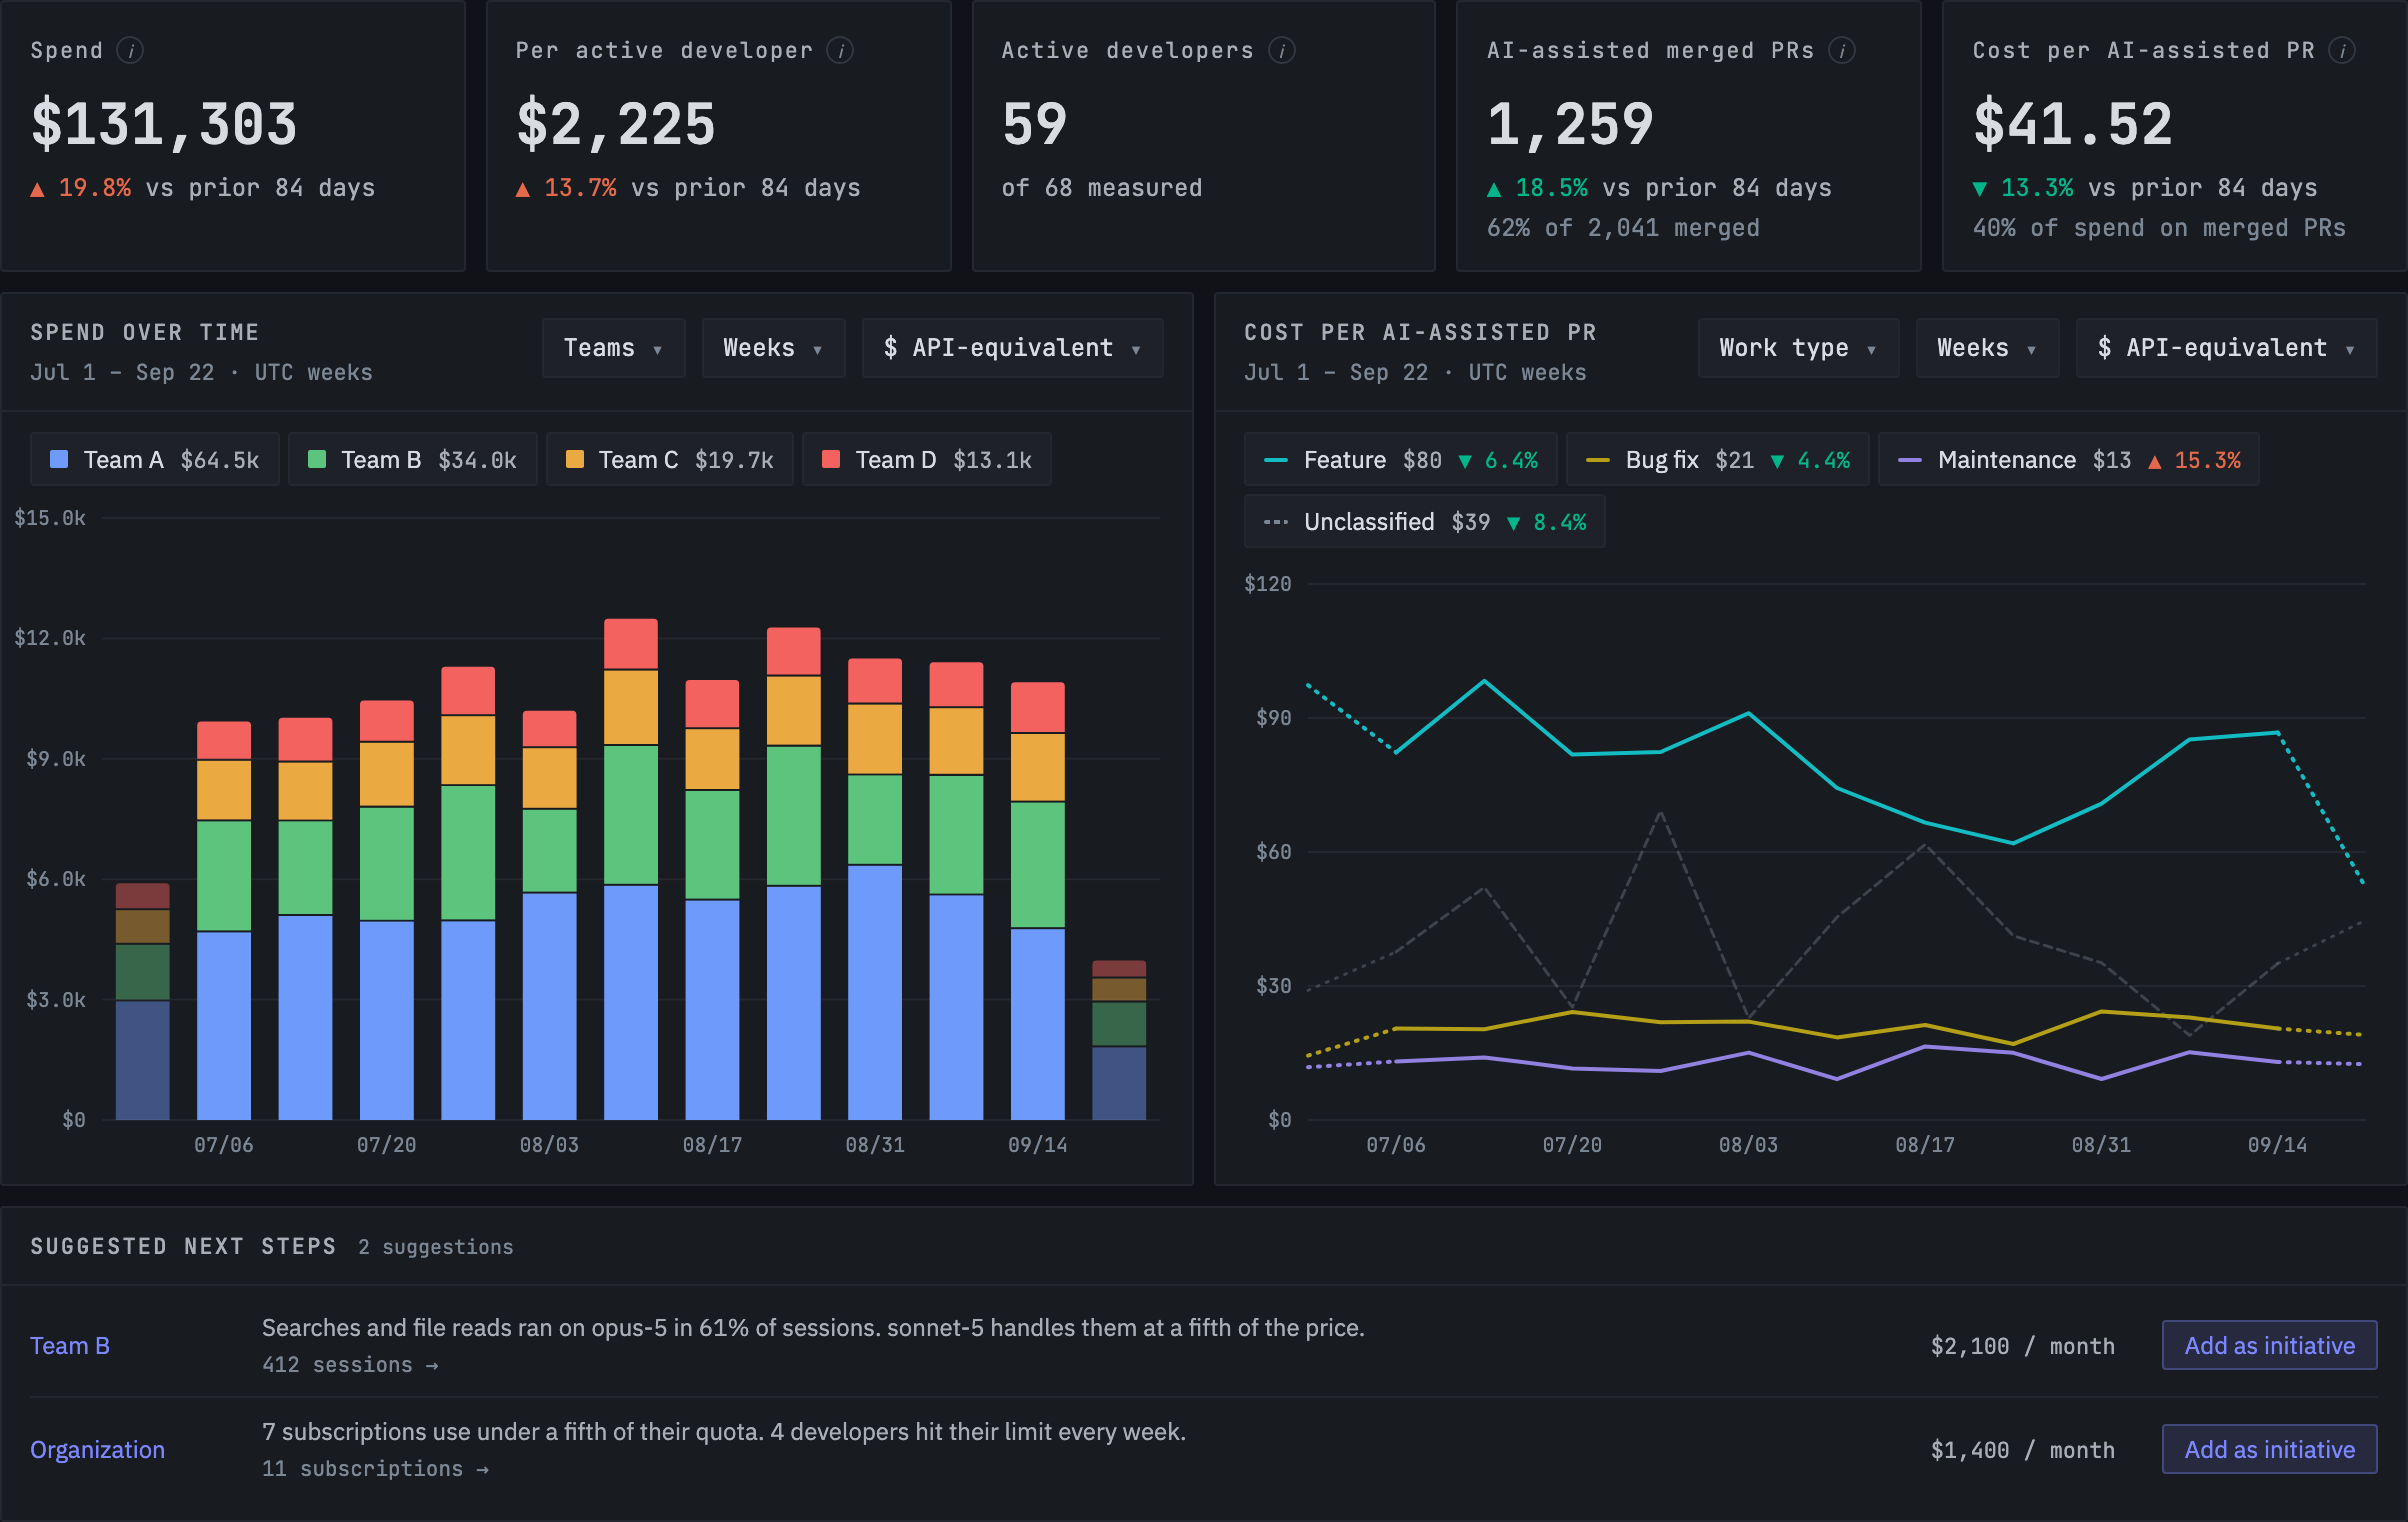Click the 18.5% merged PRs change indicator
The width and height of the screenshot is (2408, 1522).
click(1537, 188)
